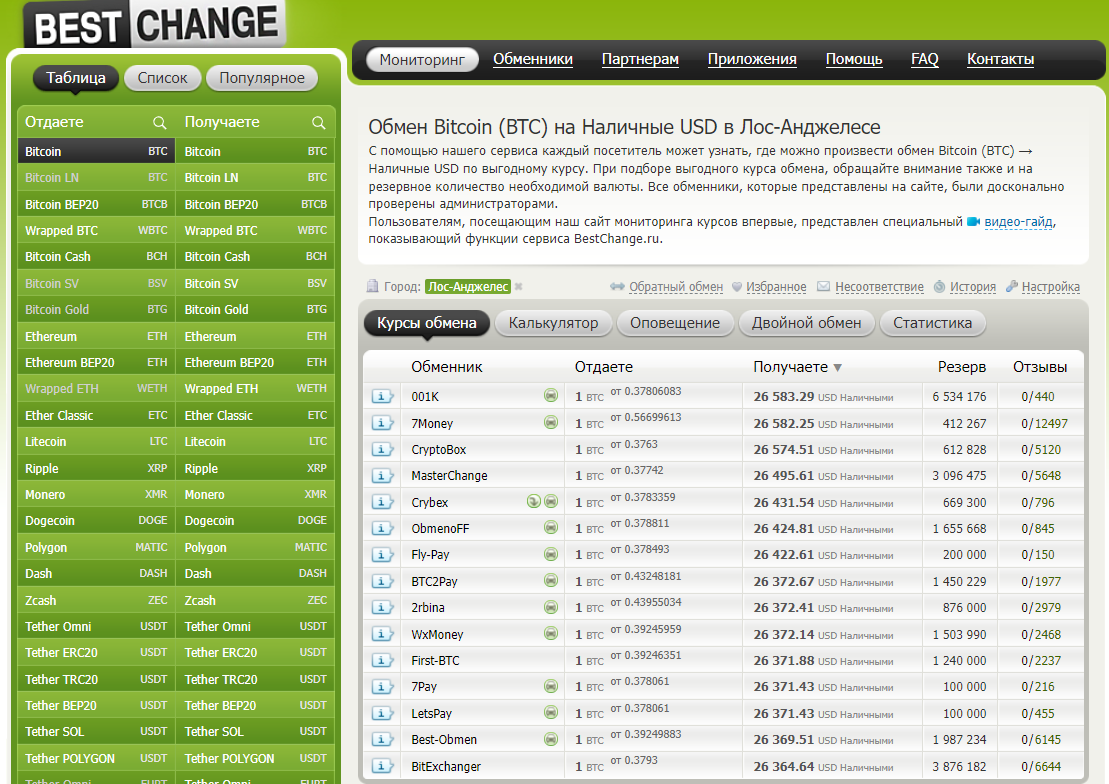Click the green badge icon beside BTC2Pay

551,581
